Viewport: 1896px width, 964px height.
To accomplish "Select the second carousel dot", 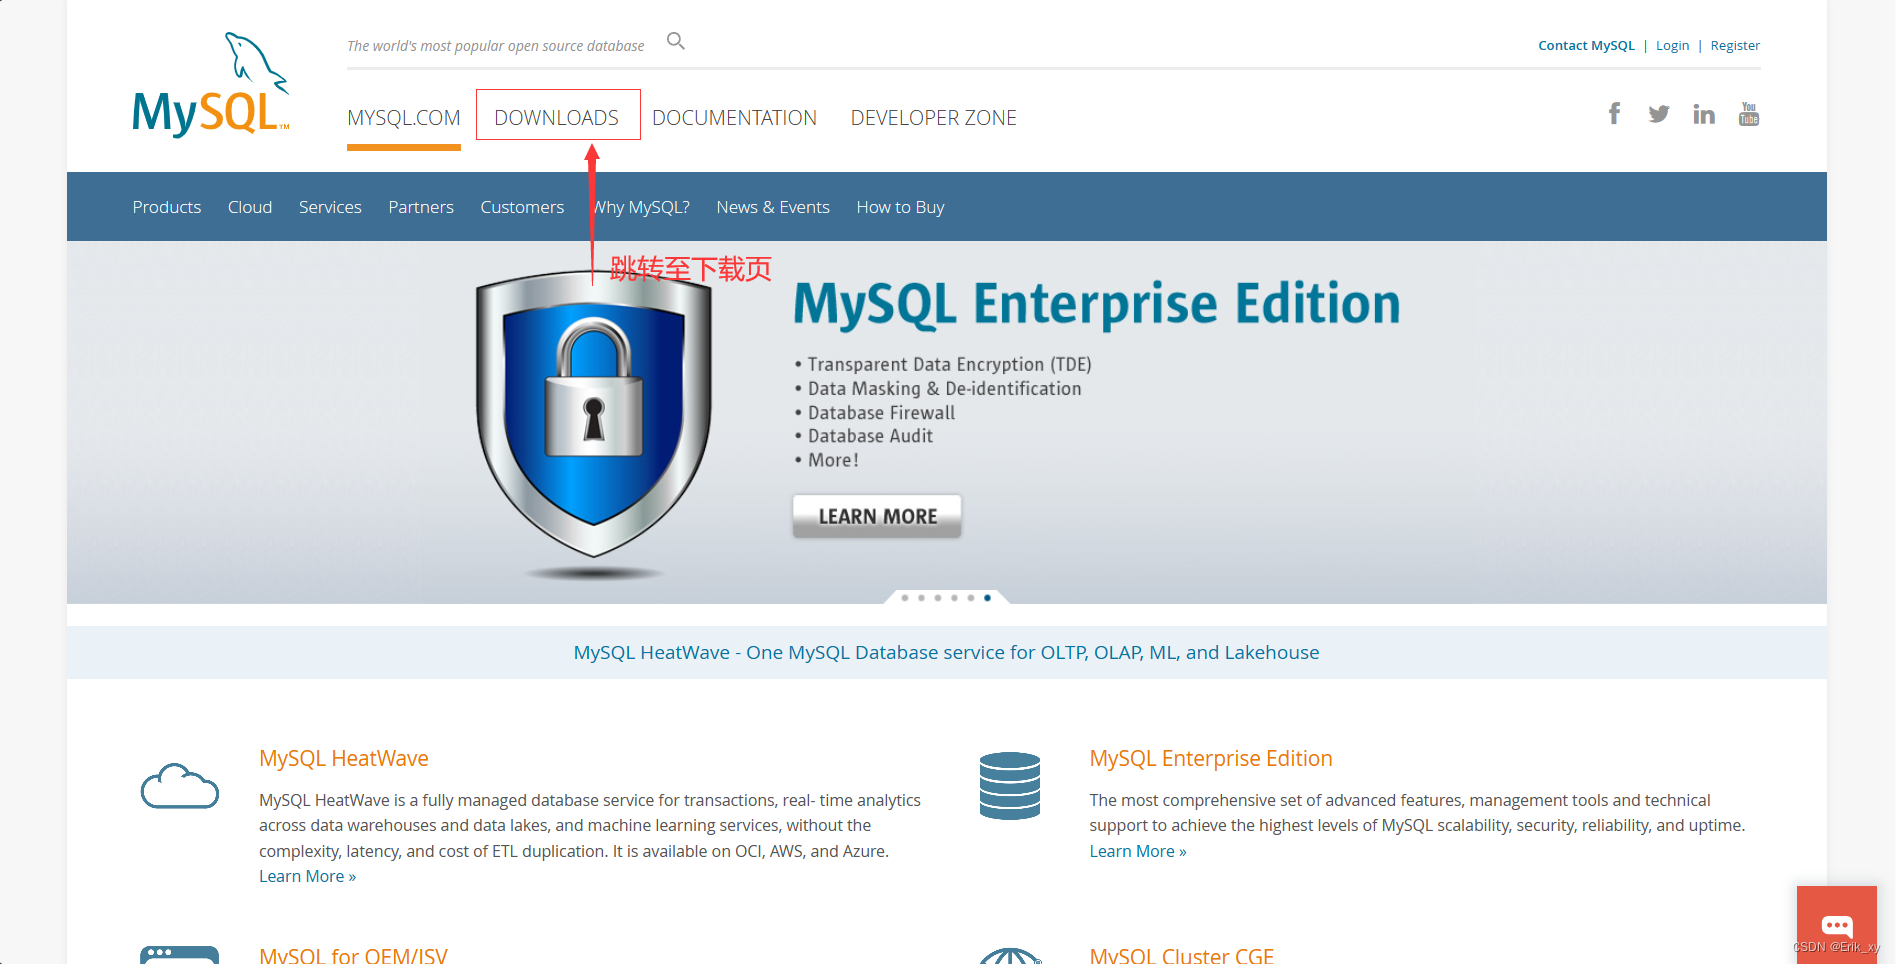I will tap(921, 598).
